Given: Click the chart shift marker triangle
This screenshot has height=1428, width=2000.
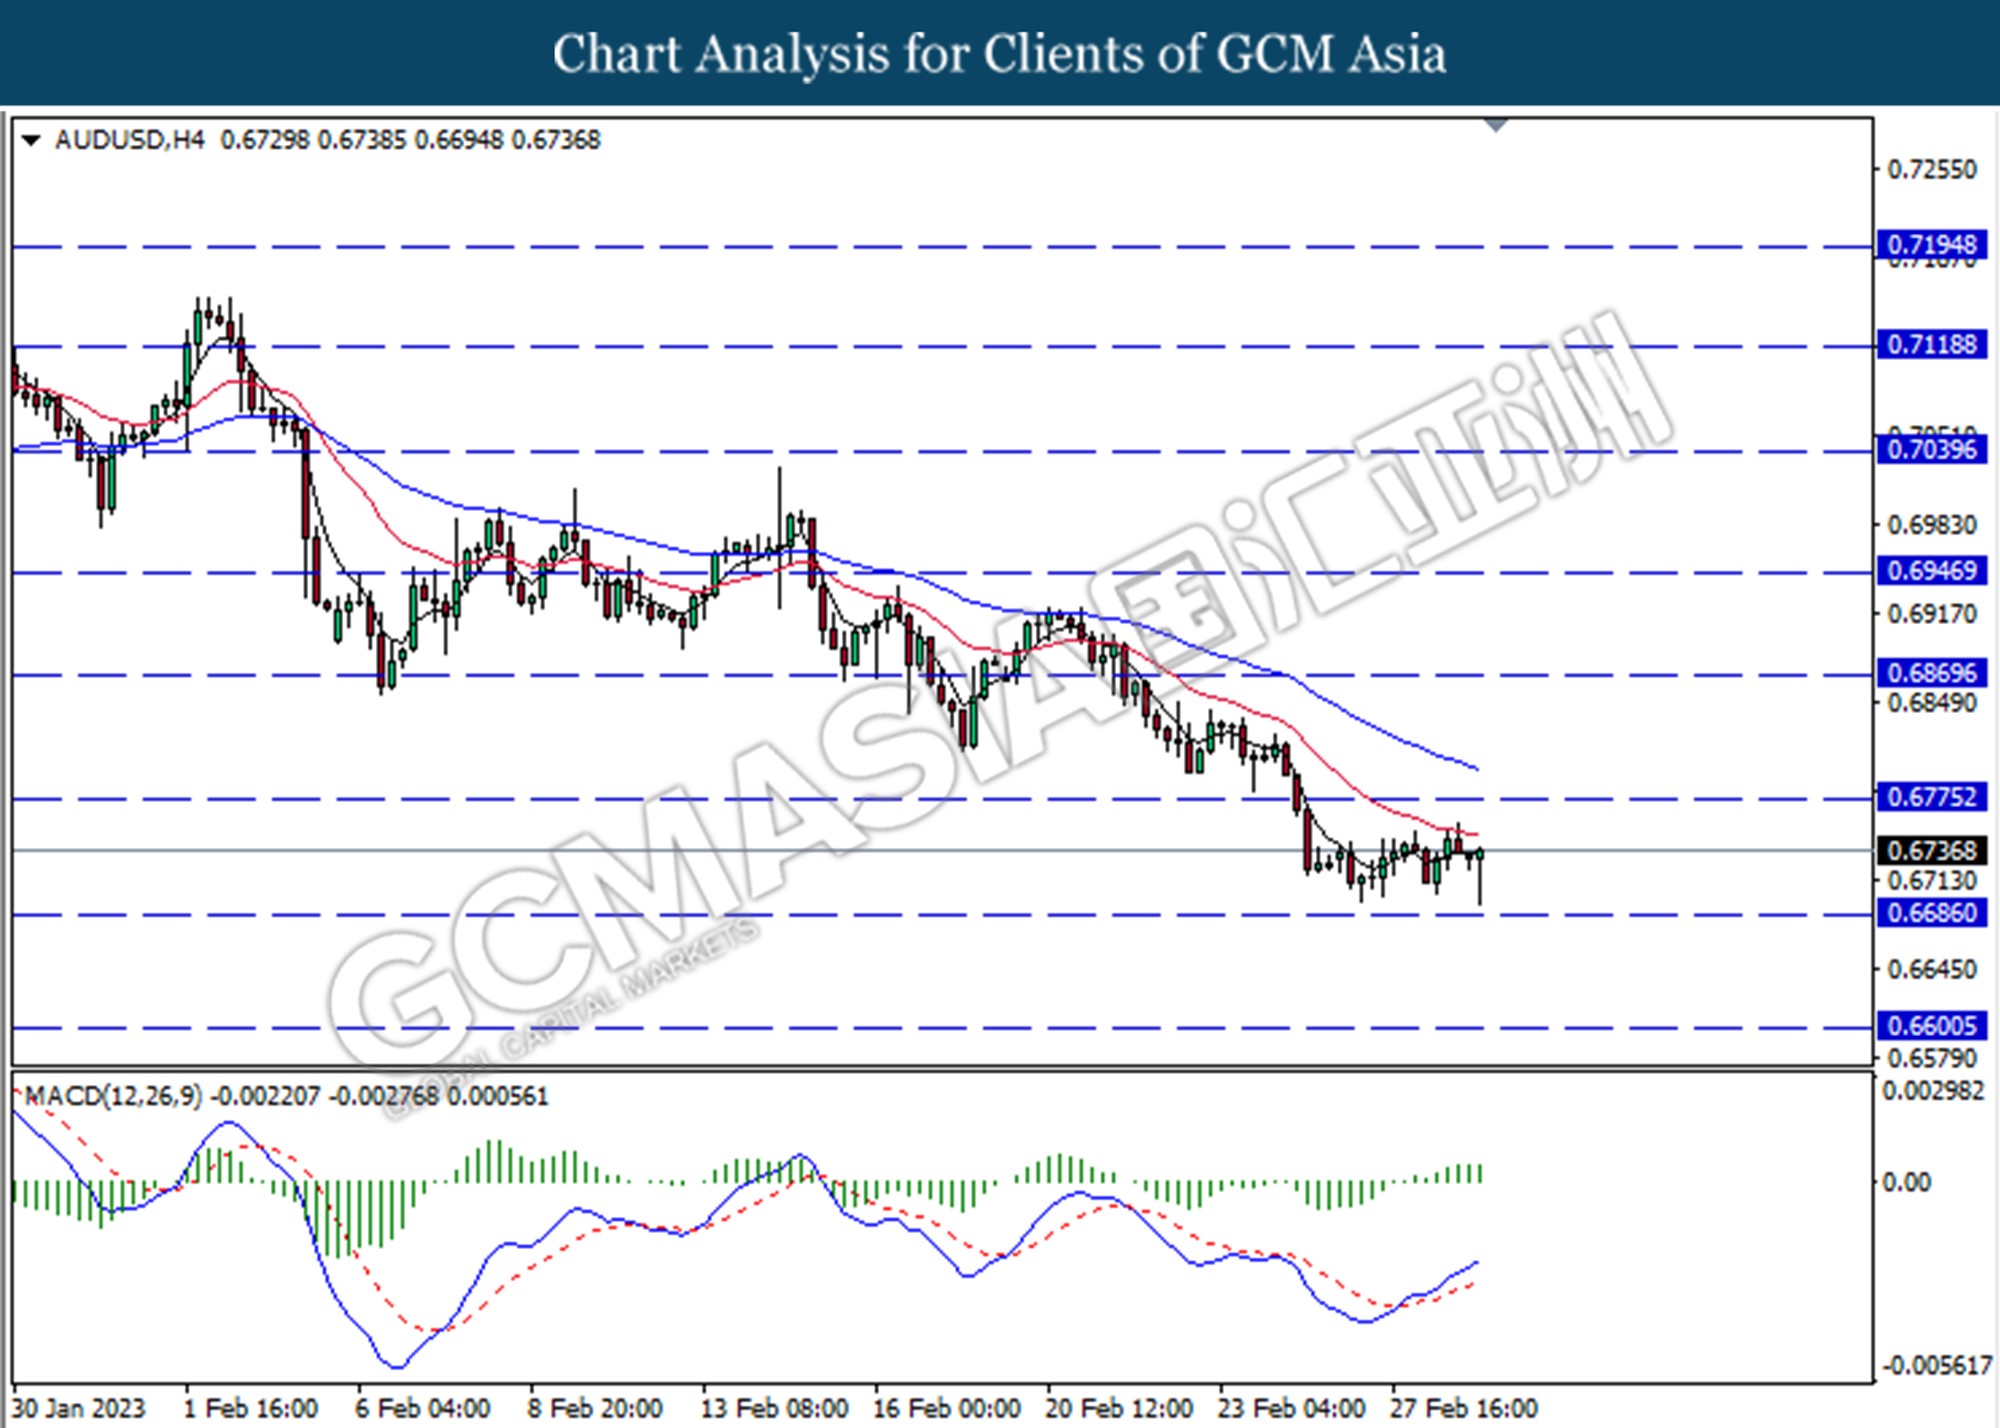Looking at the screenshot, I should pyautogui.click(x=1496, y=125).
